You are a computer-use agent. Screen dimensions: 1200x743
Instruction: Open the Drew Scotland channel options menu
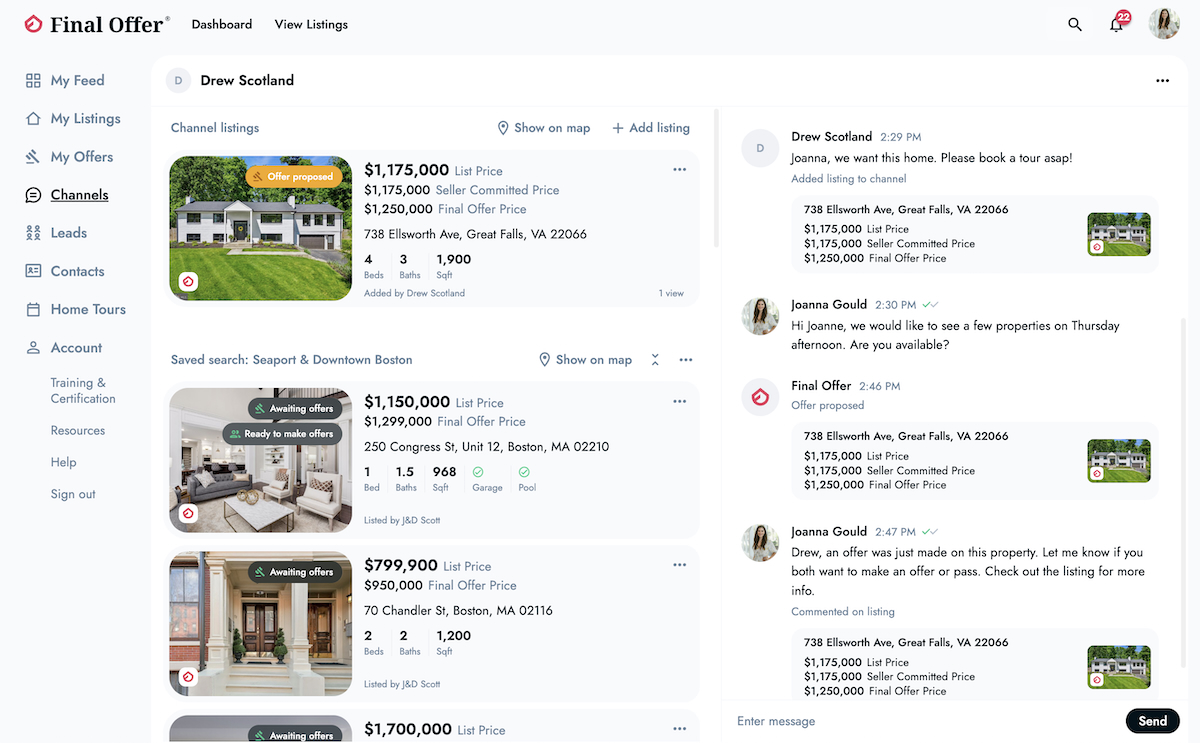click(x=1162, y=81)
